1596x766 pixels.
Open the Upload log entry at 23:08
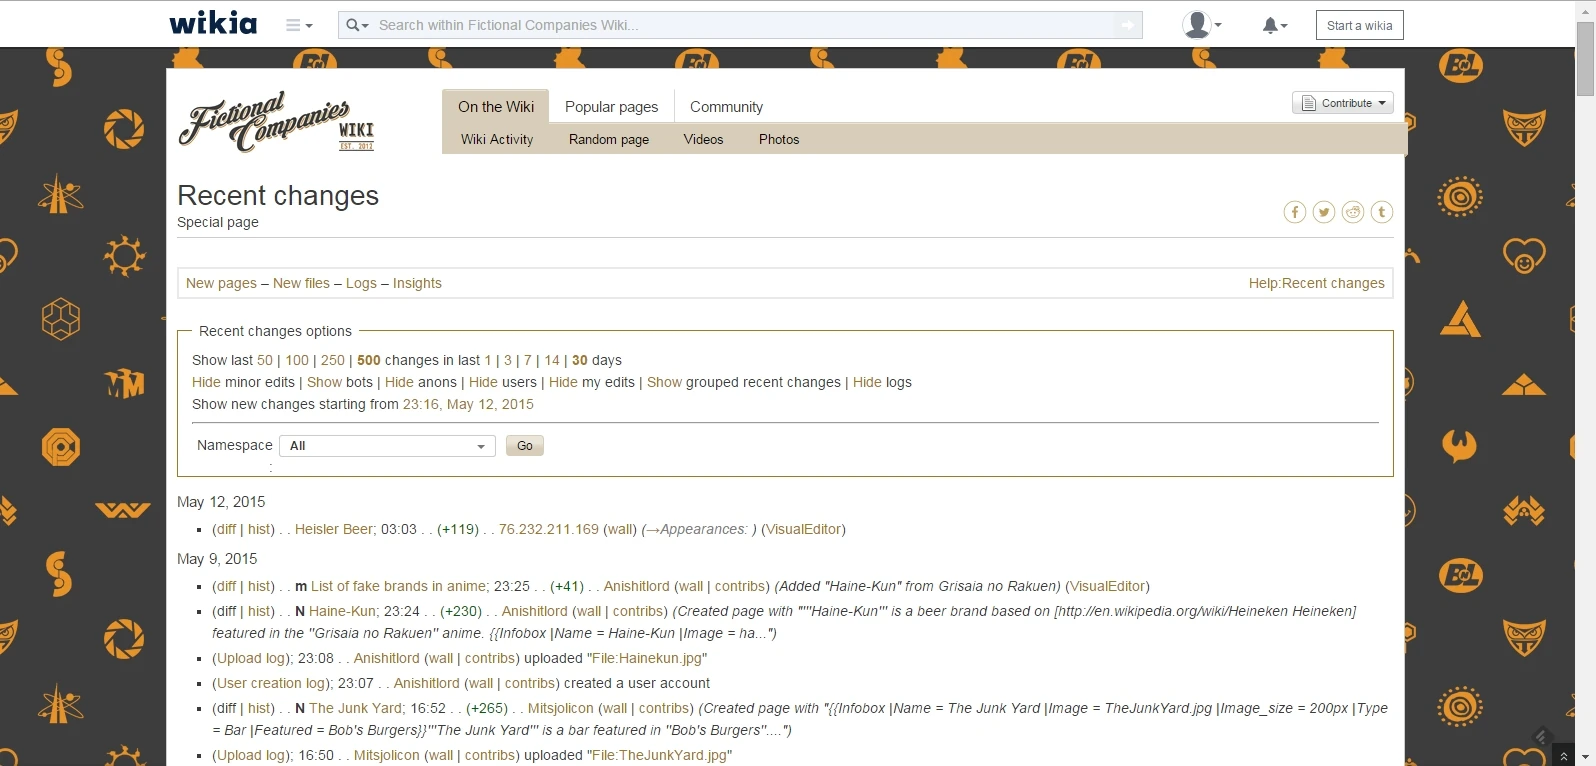tap(251, 658)
